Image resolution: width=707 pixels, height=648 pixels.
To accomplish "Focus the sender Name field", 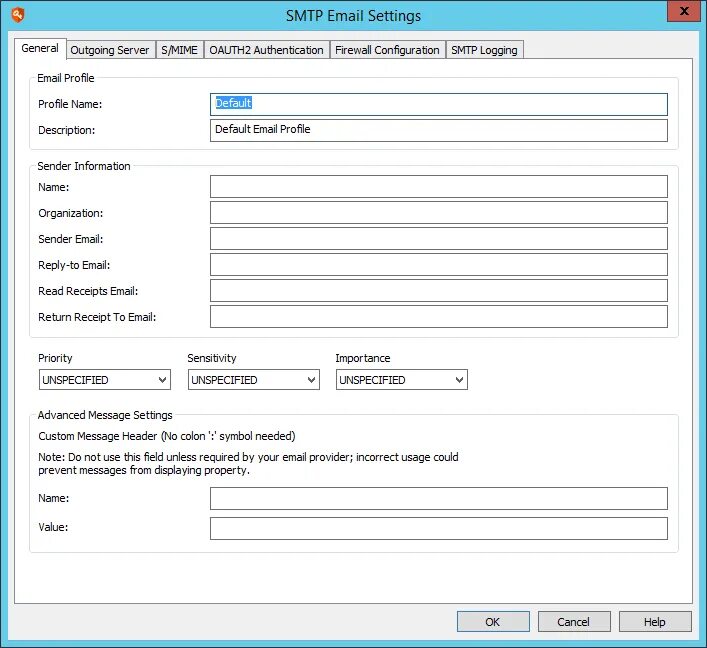I will pyautogui.click(x=439, y=187).
